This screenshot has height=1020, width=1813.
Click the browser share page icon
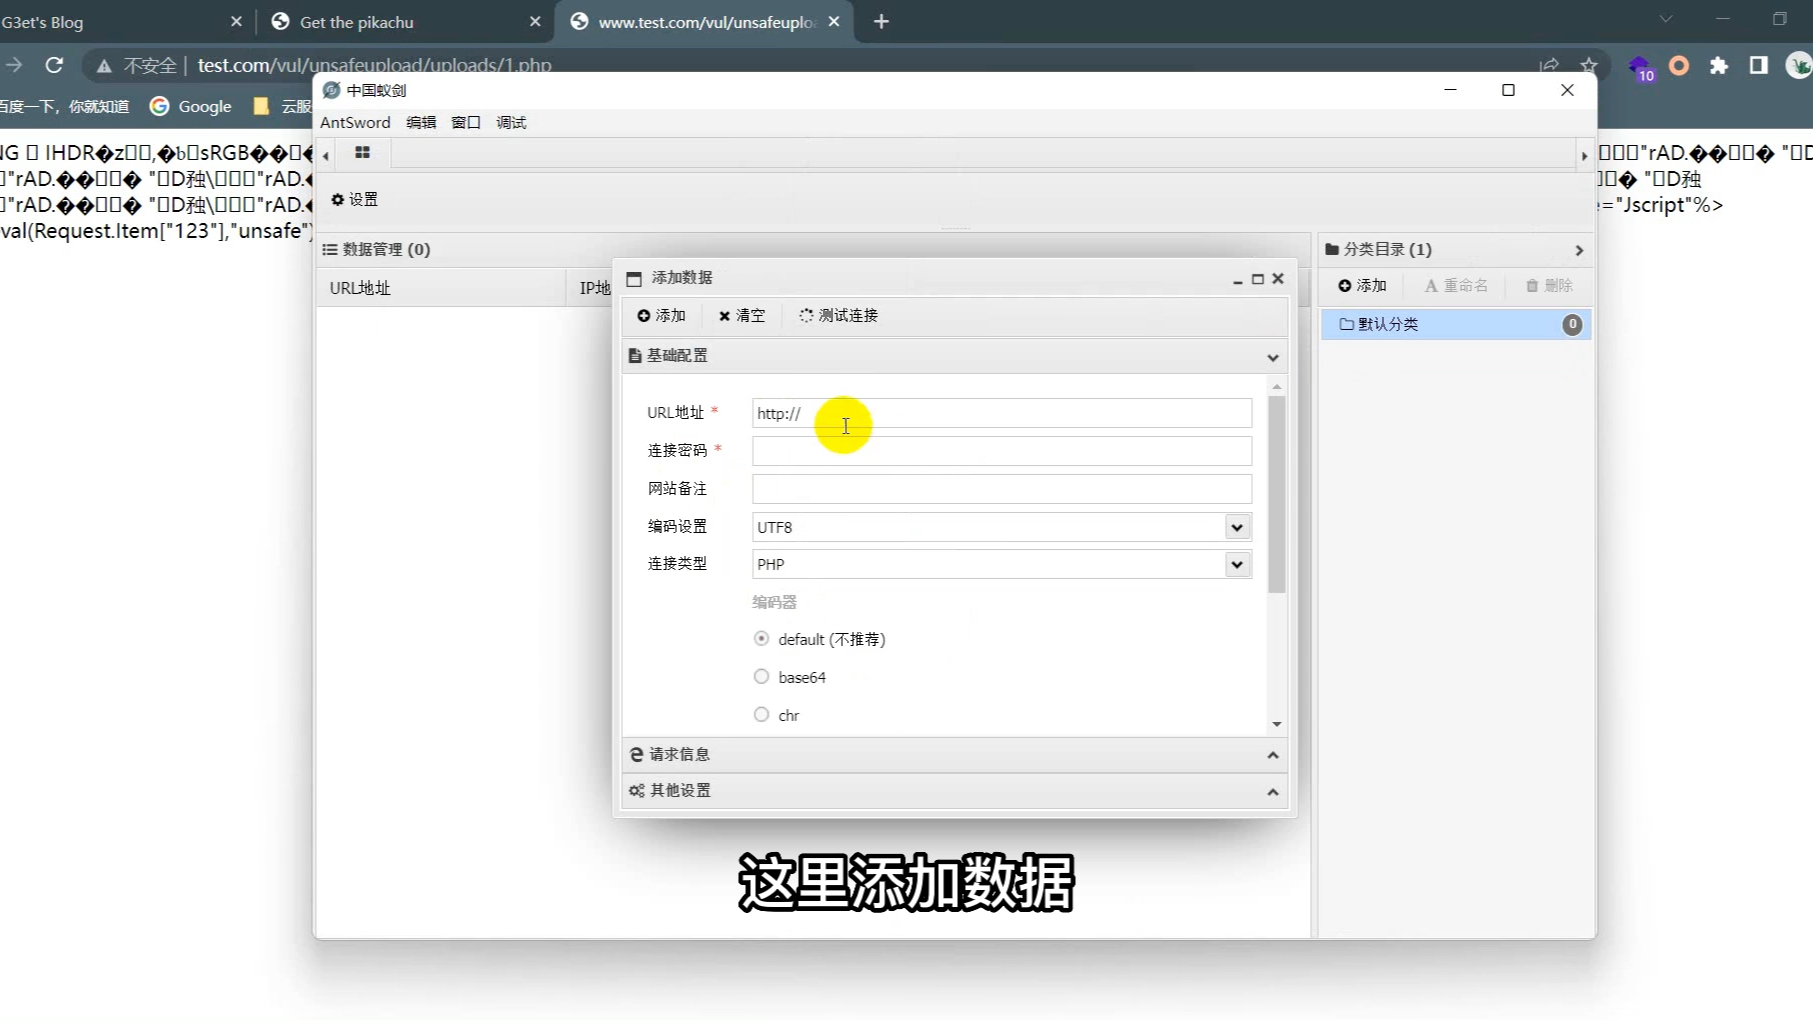click(1549, 65)
